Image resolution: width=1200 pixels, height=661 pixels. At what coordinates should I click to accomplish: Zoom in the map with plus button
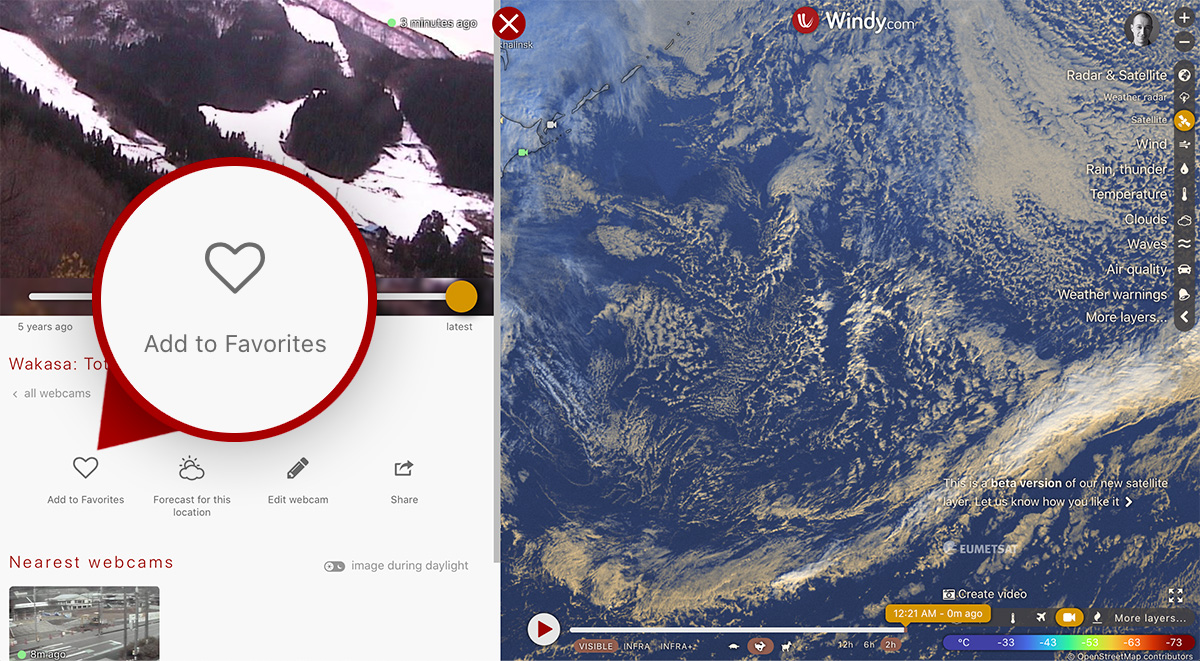[x=1185, y=19]
